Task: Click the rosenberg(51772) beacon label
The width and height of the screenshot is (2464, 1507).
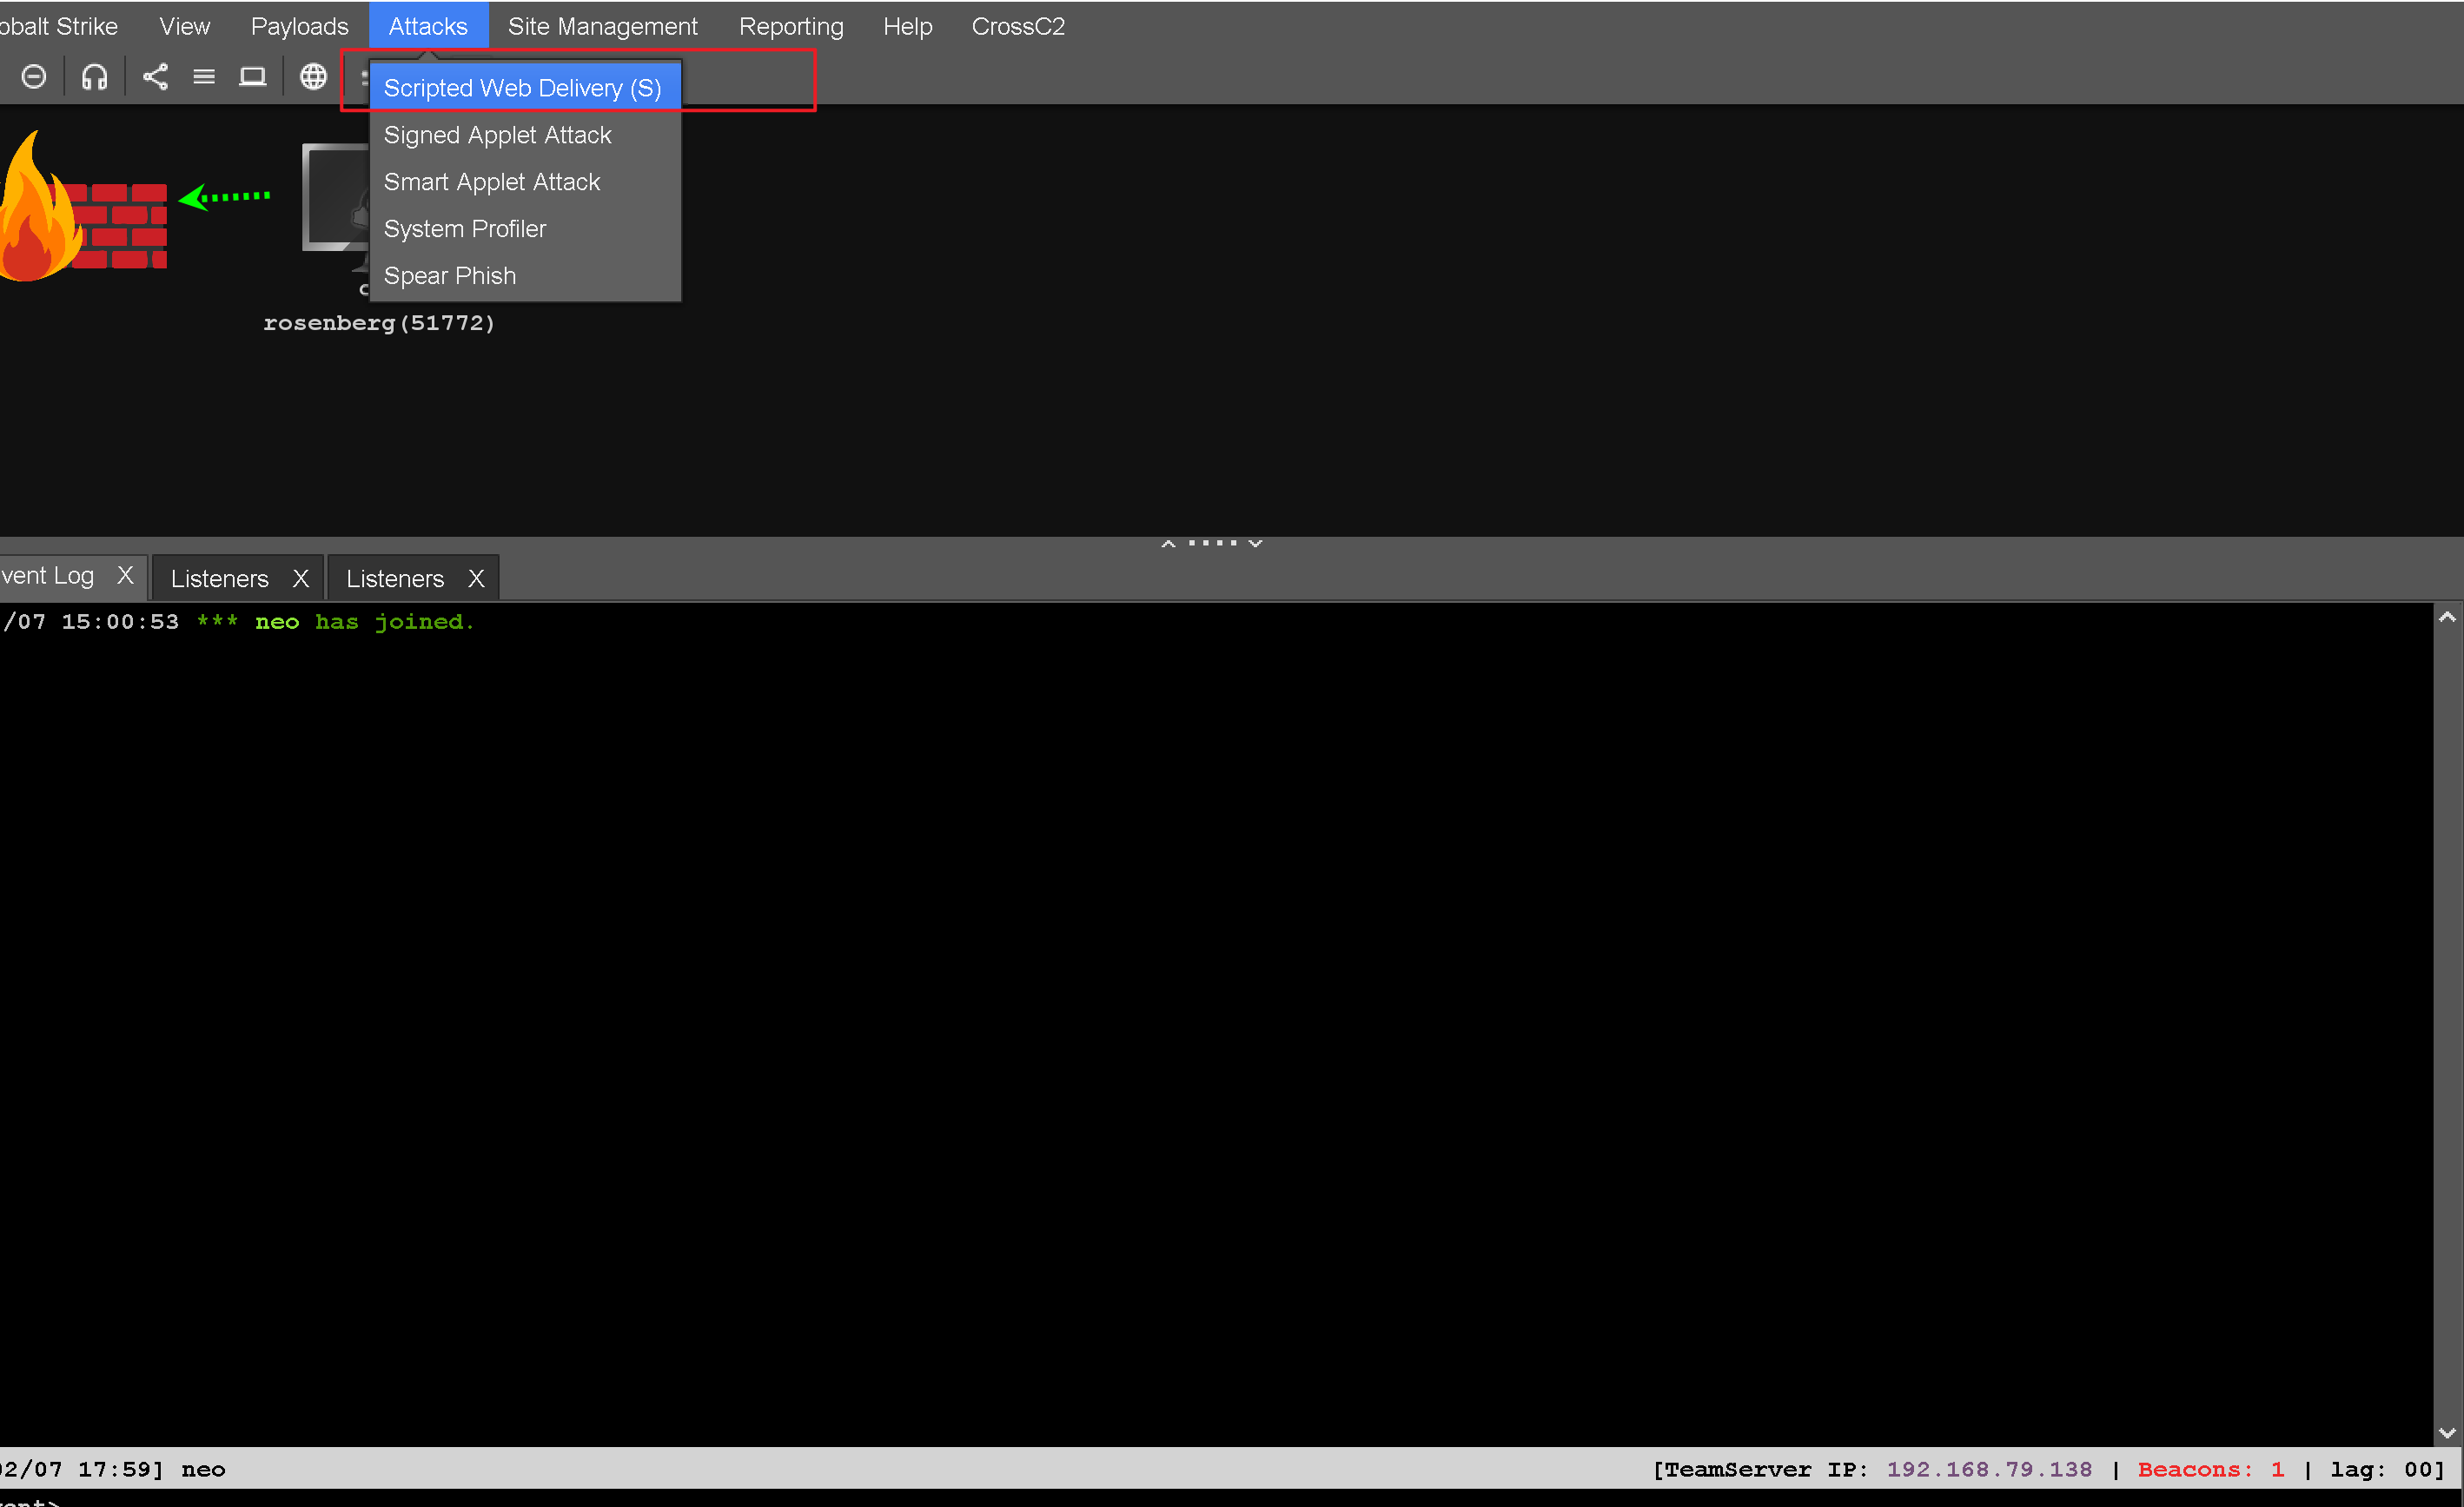Action: (x=379, y=323)
